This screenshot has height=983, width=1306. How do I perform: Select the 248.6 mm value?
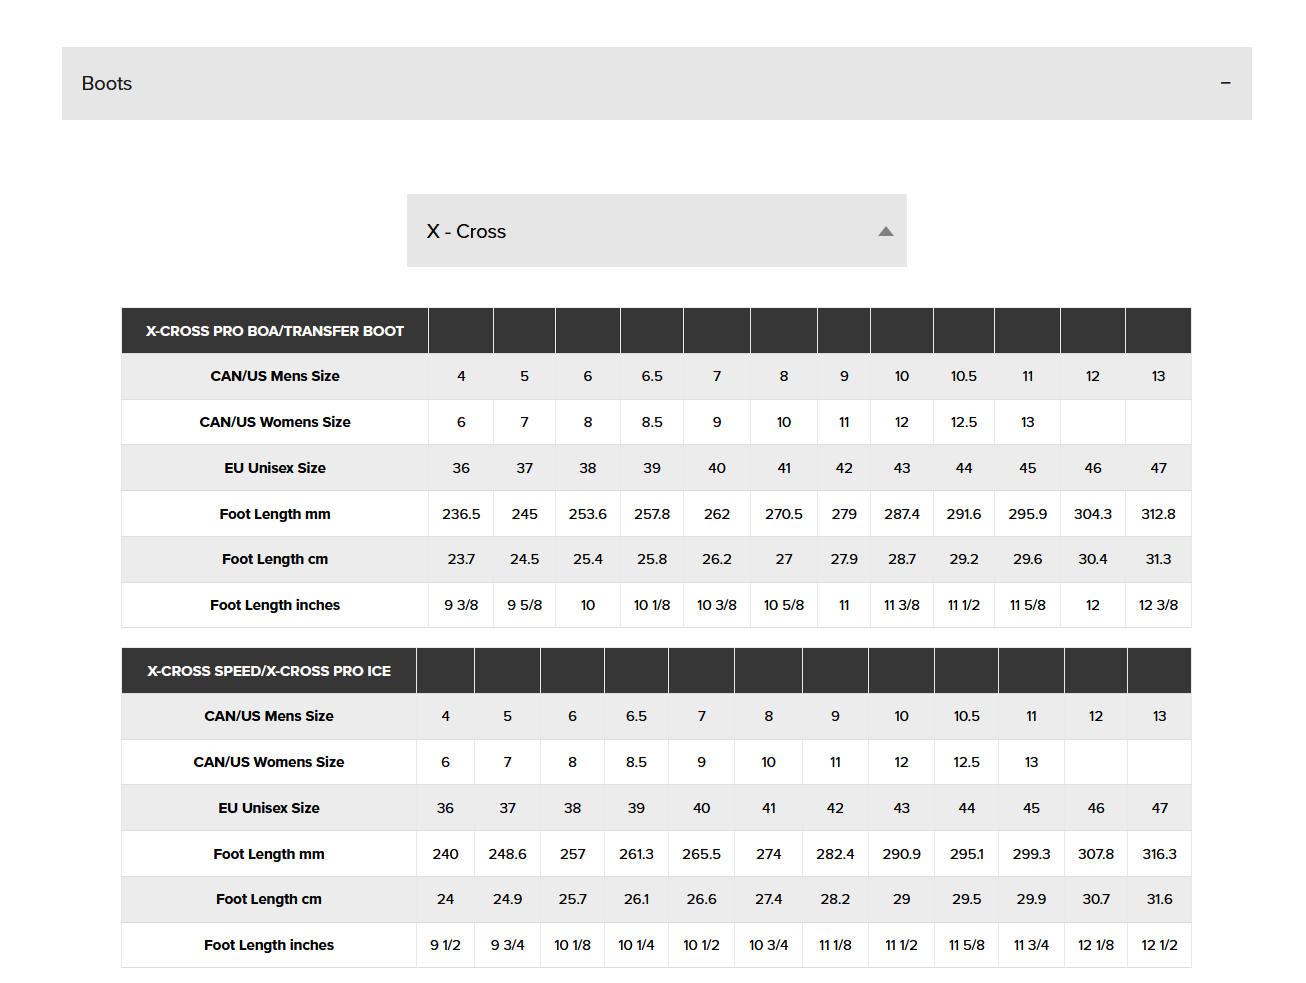(508, 854)
